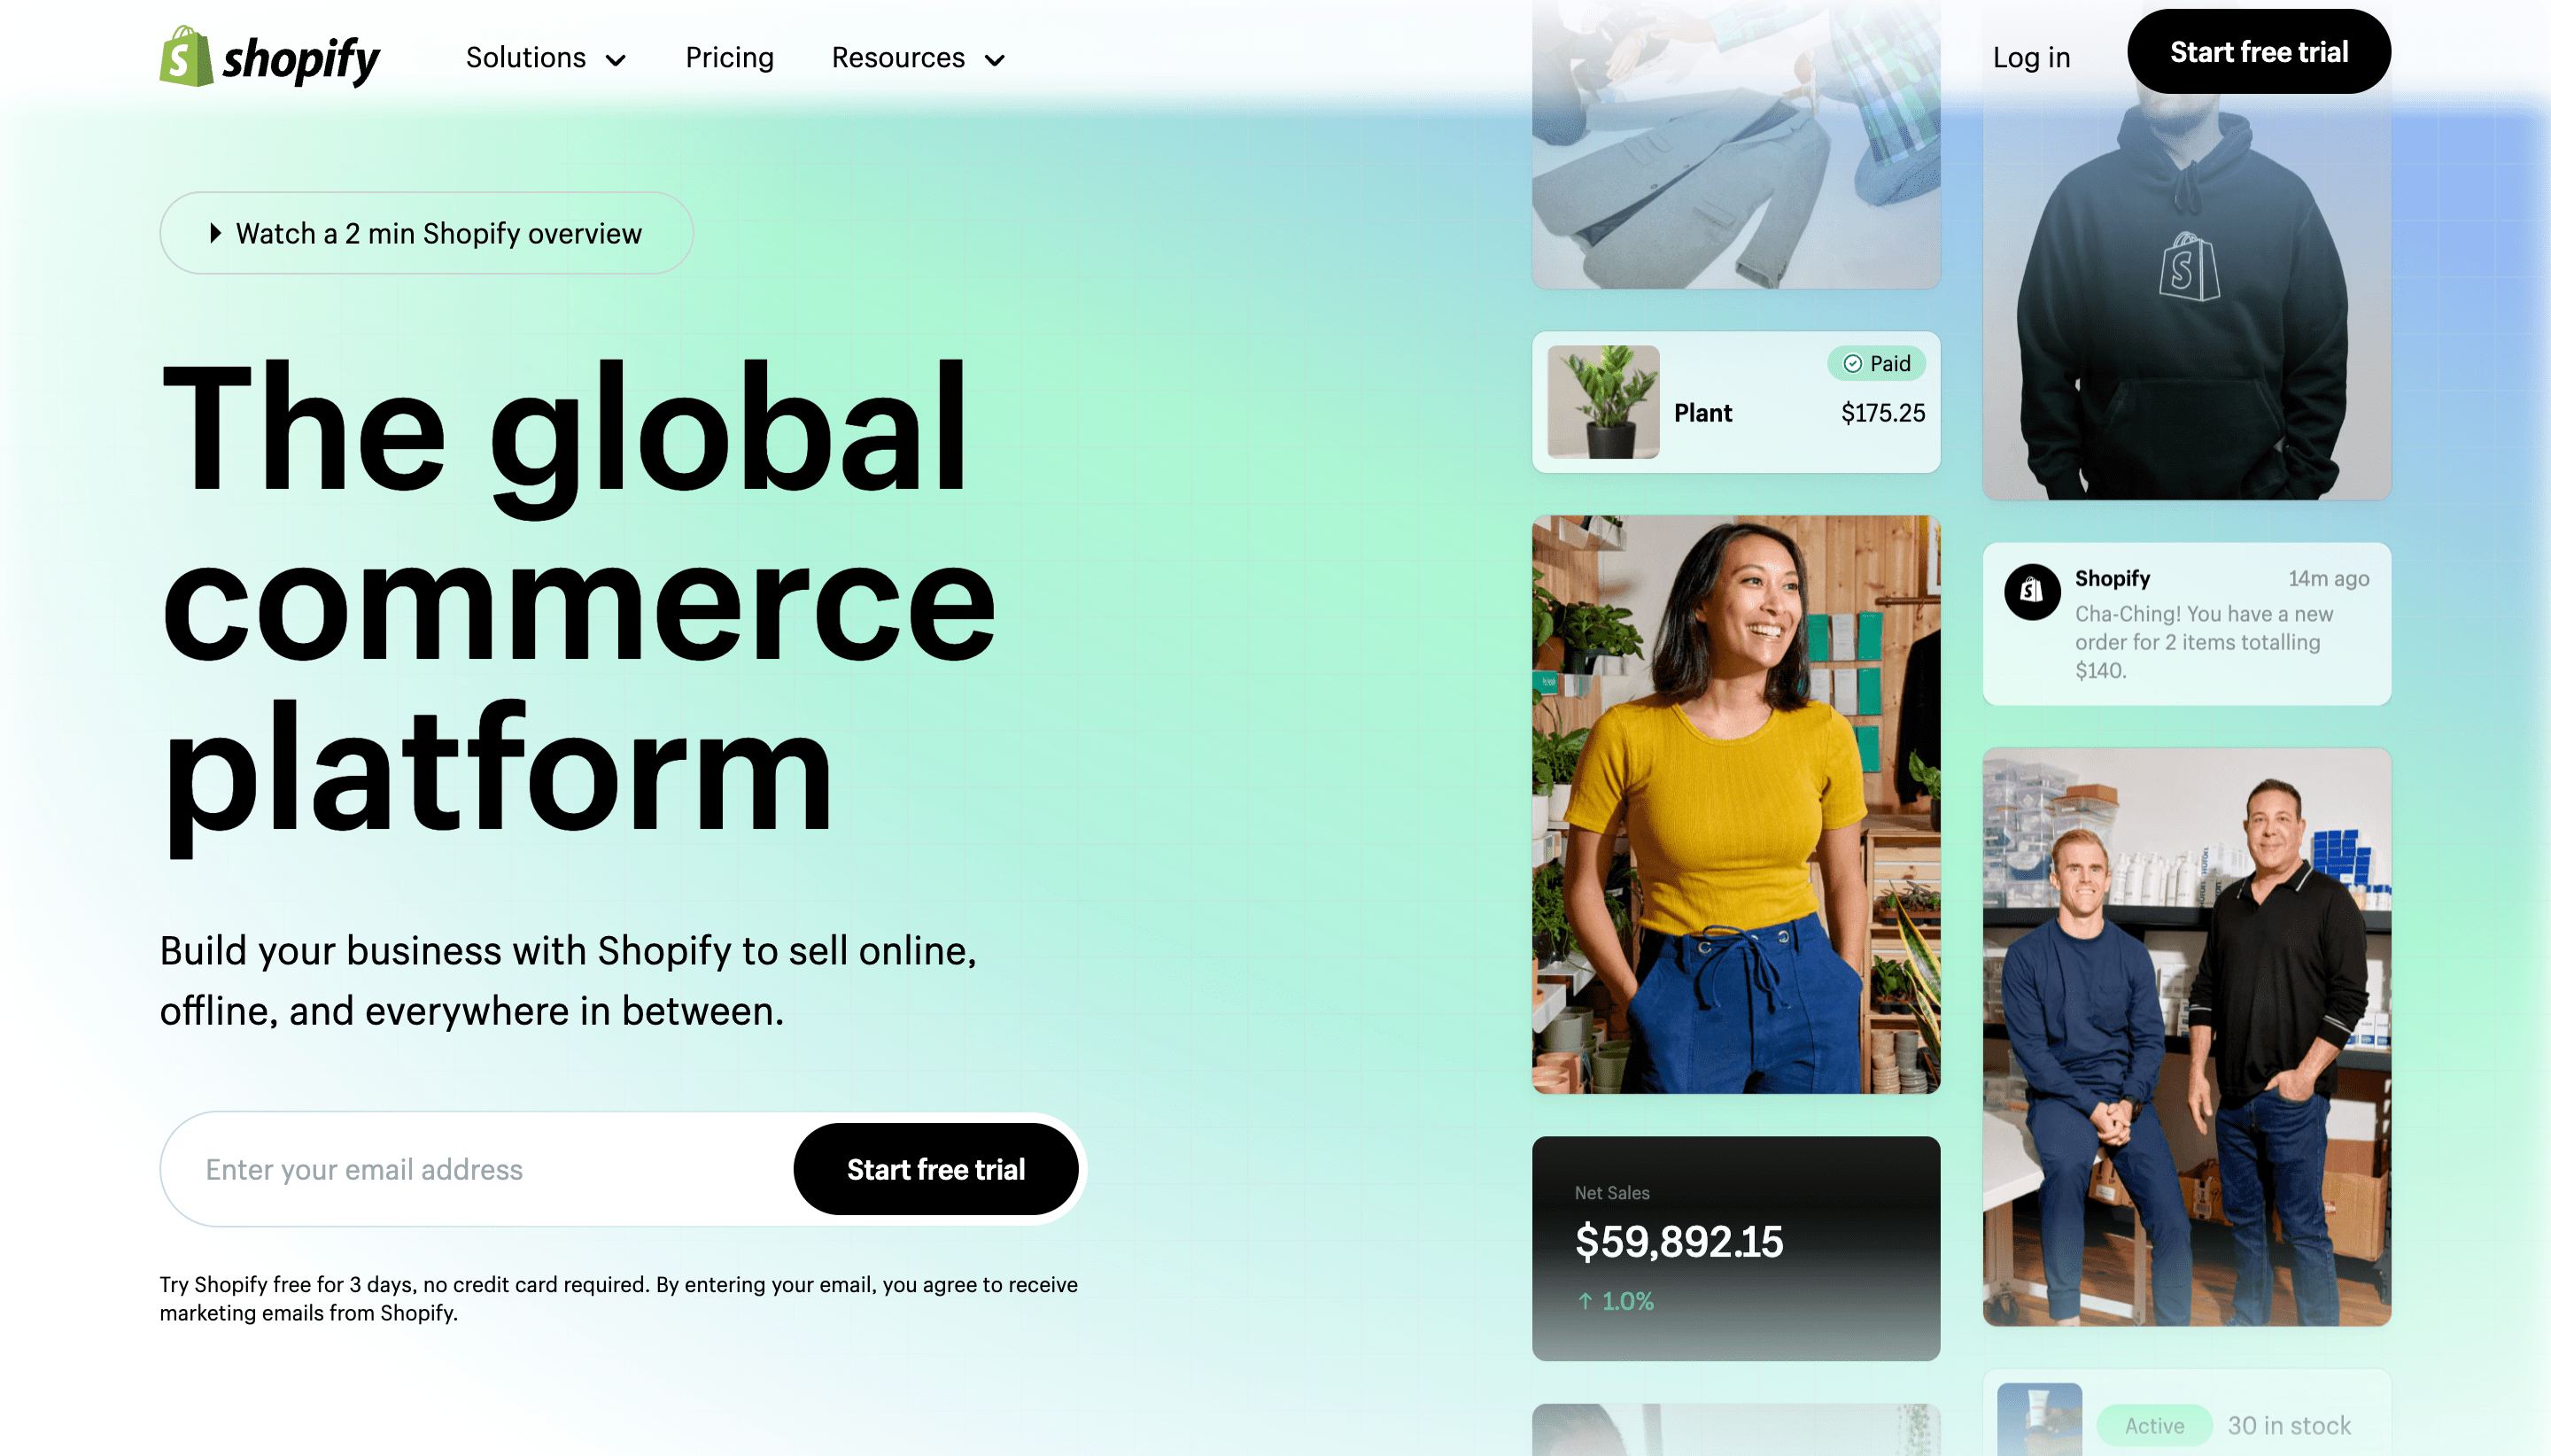Click the Log in link
Image resolution: width=2551 pixels, height=1456 pixels.
(x=2031, y=58)
